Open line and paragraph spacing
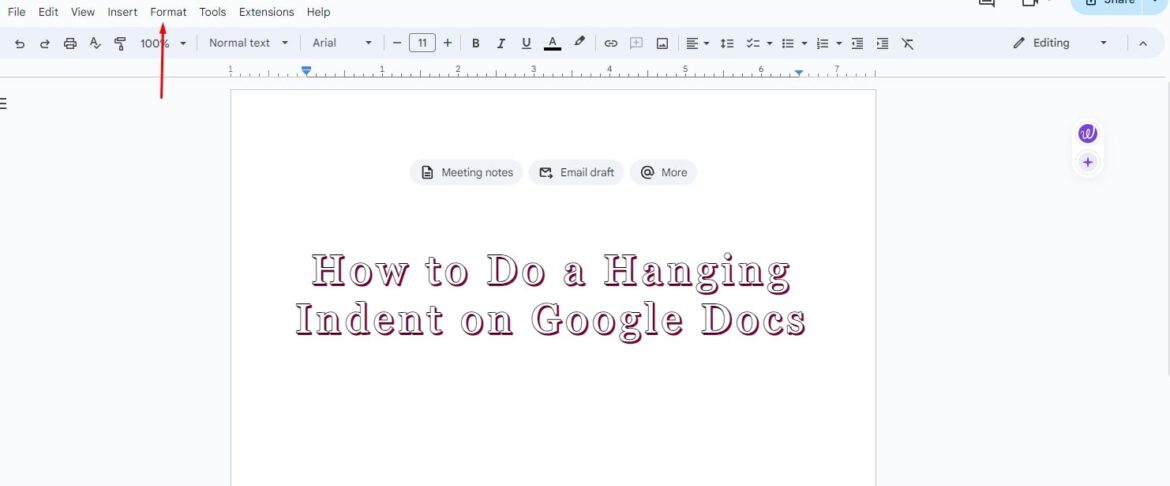This screenshot has width=1170, height=486. point(727,43)
